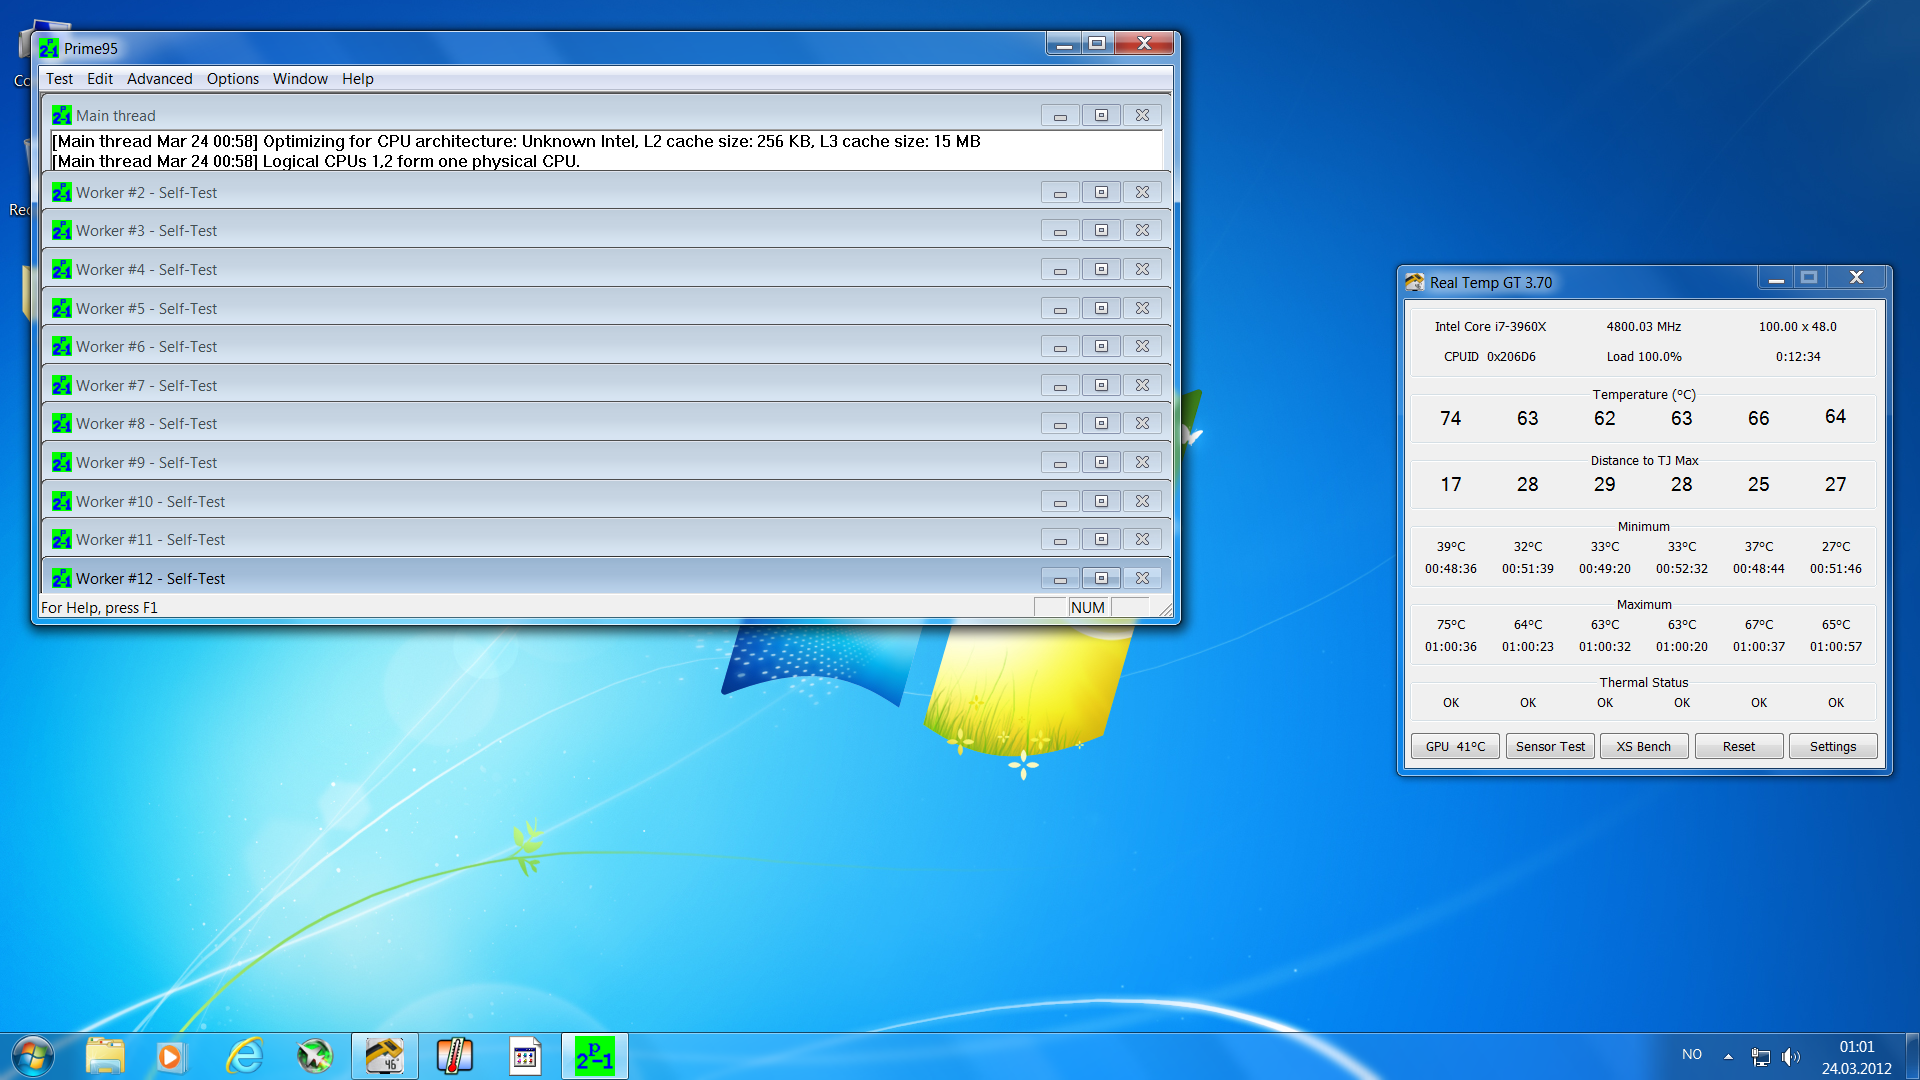Restore the Worker #6 Self-Test window
This screenshot has height=1080, width=1920.
pos(1101,346)
